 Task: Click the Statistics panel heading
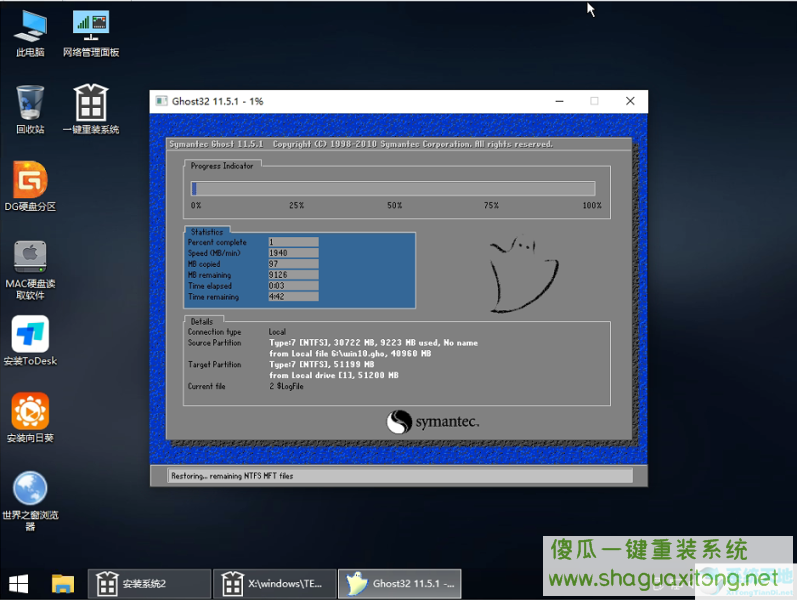(207, 232)
